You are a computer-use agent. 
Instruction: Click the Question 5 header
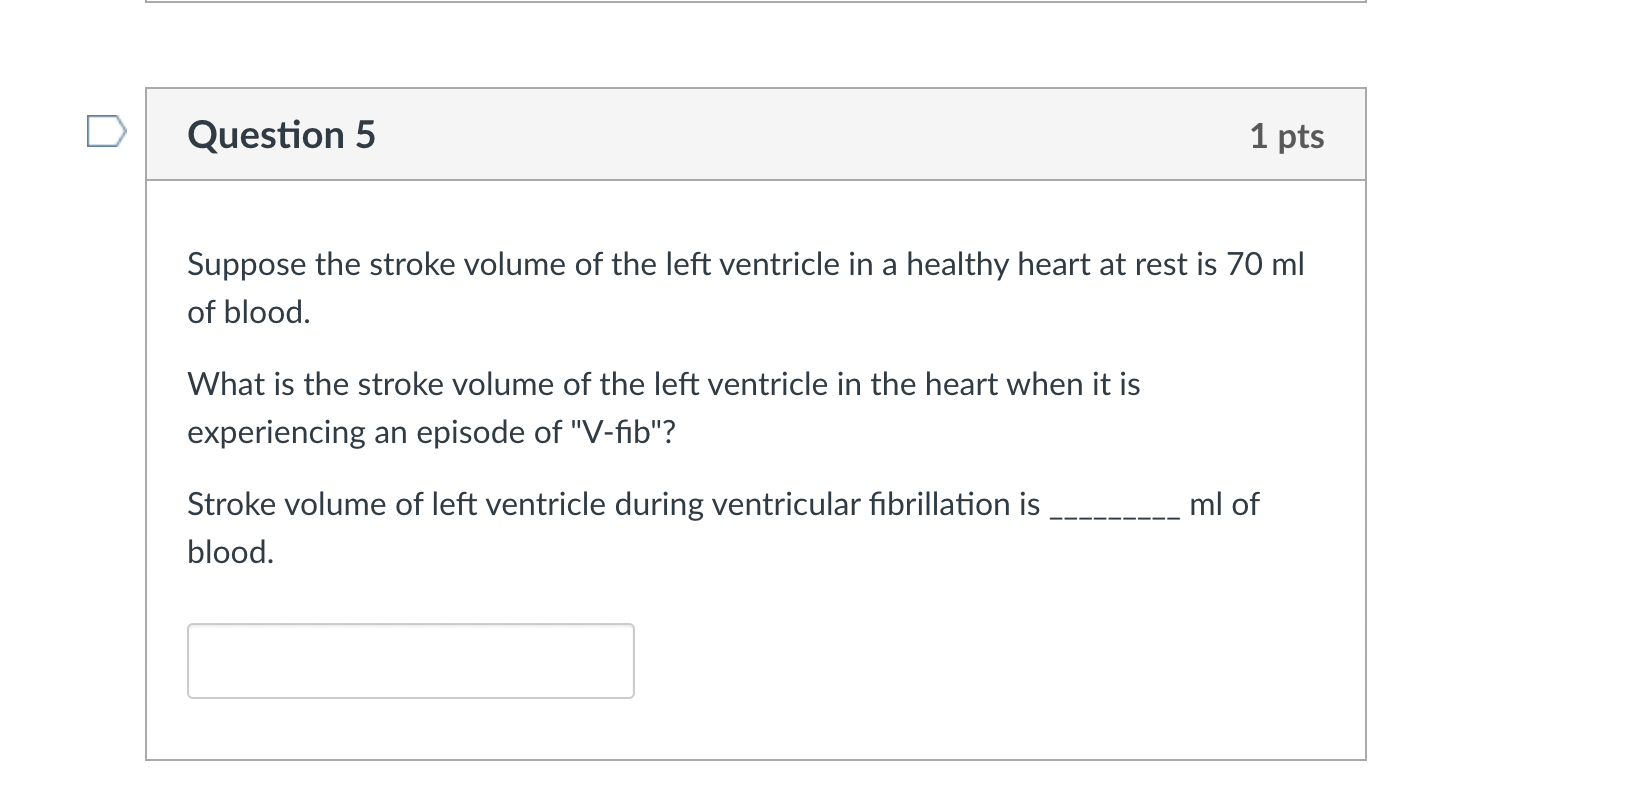tap(283, 134)
